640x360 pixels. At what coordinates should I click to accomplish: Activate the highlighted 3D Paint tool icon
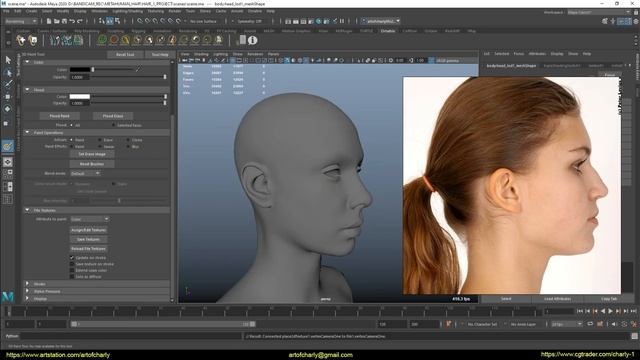(7, 147)
